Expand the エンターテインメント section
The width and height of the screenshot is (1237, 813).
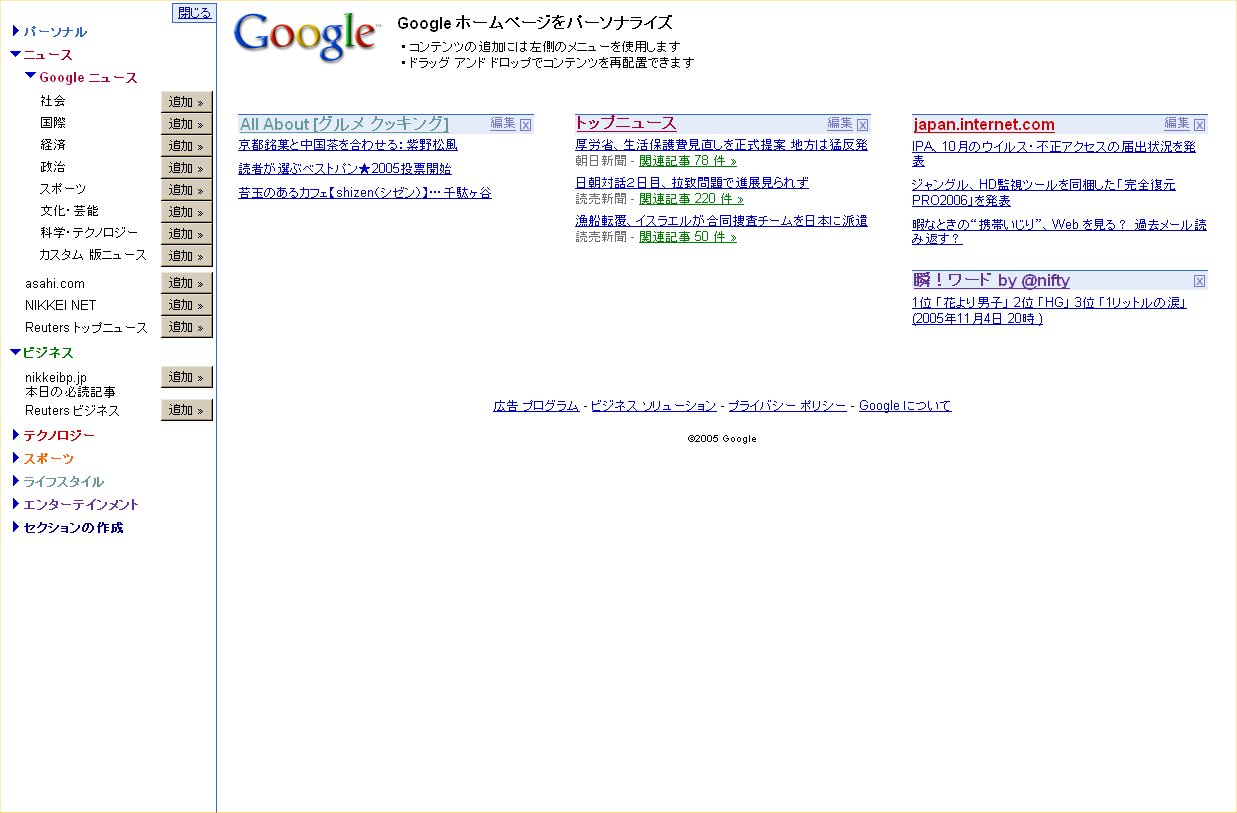pyautogui.click(x=16, y=504)
